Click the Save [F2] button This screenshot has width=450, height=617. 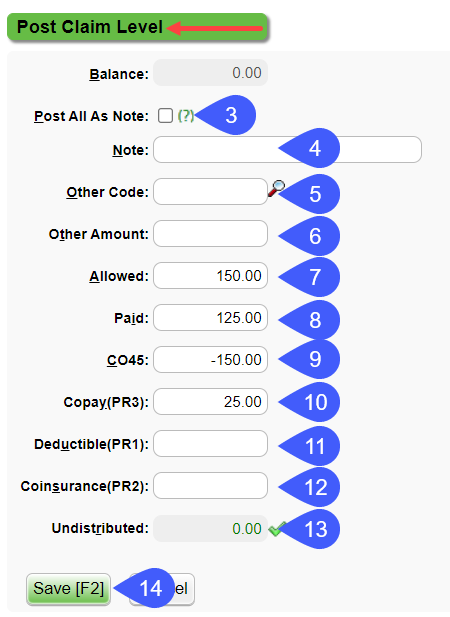coord(68,589)
